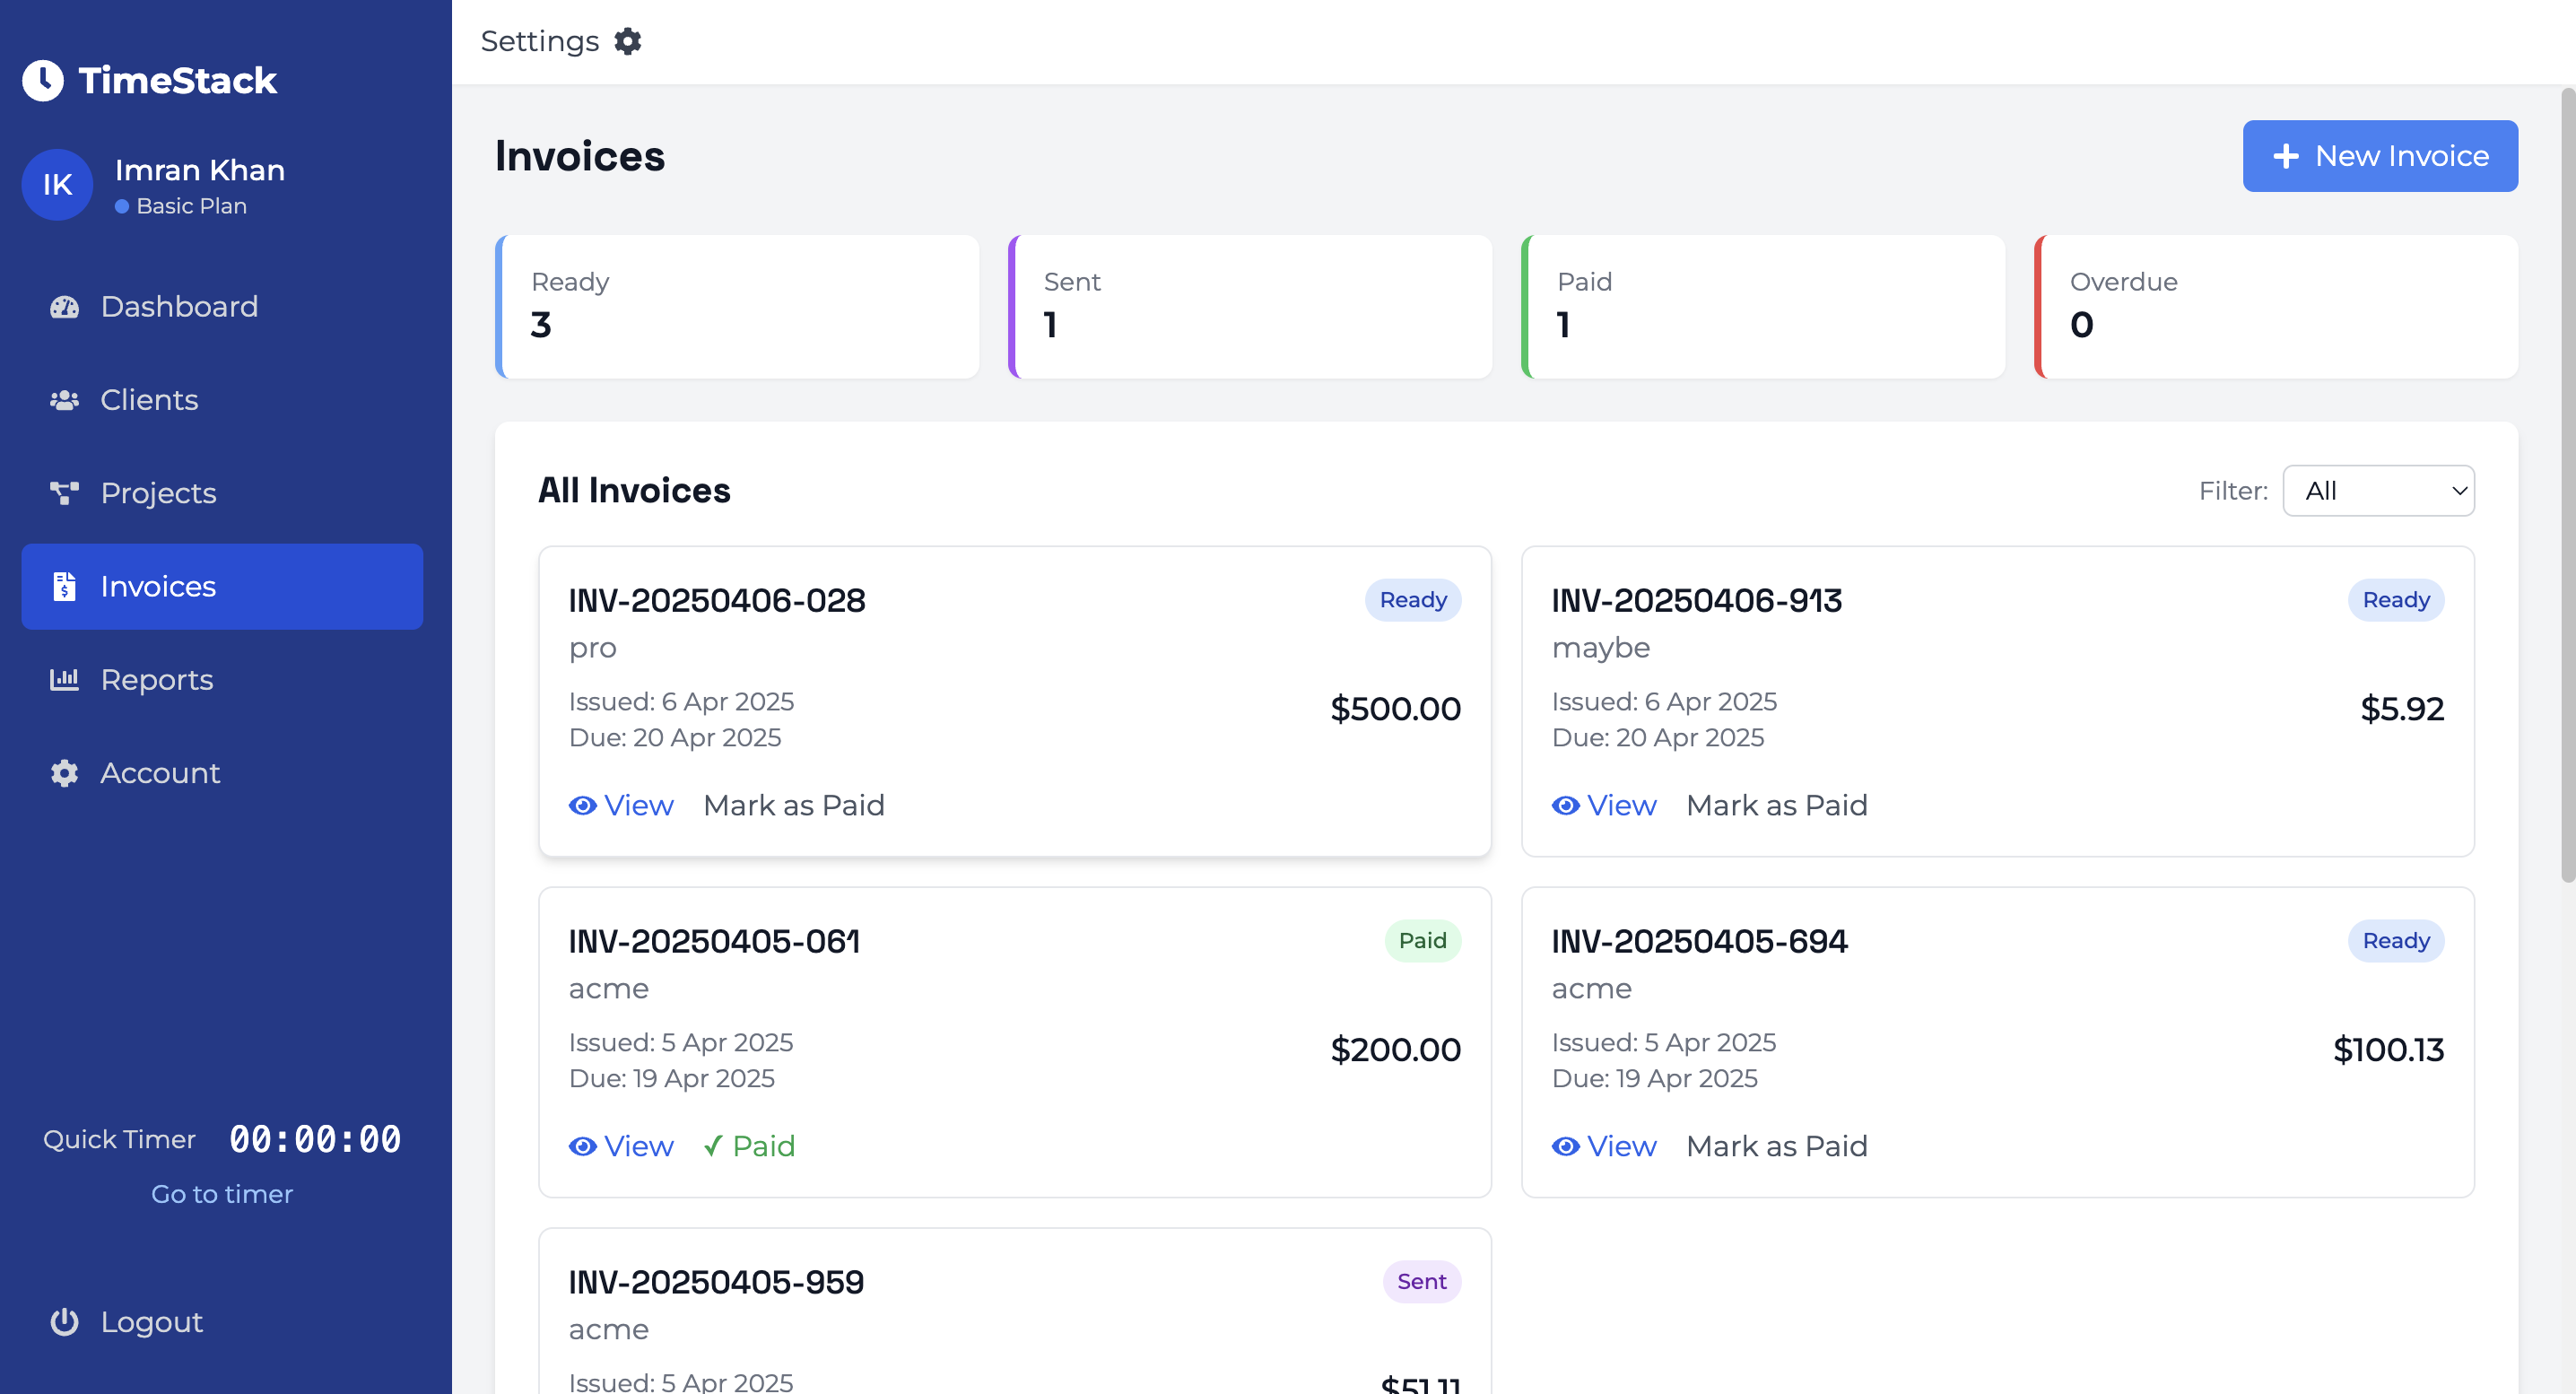Click the Ready summary card
This screenshot has width=2576, height=1394.
point(738,307)
